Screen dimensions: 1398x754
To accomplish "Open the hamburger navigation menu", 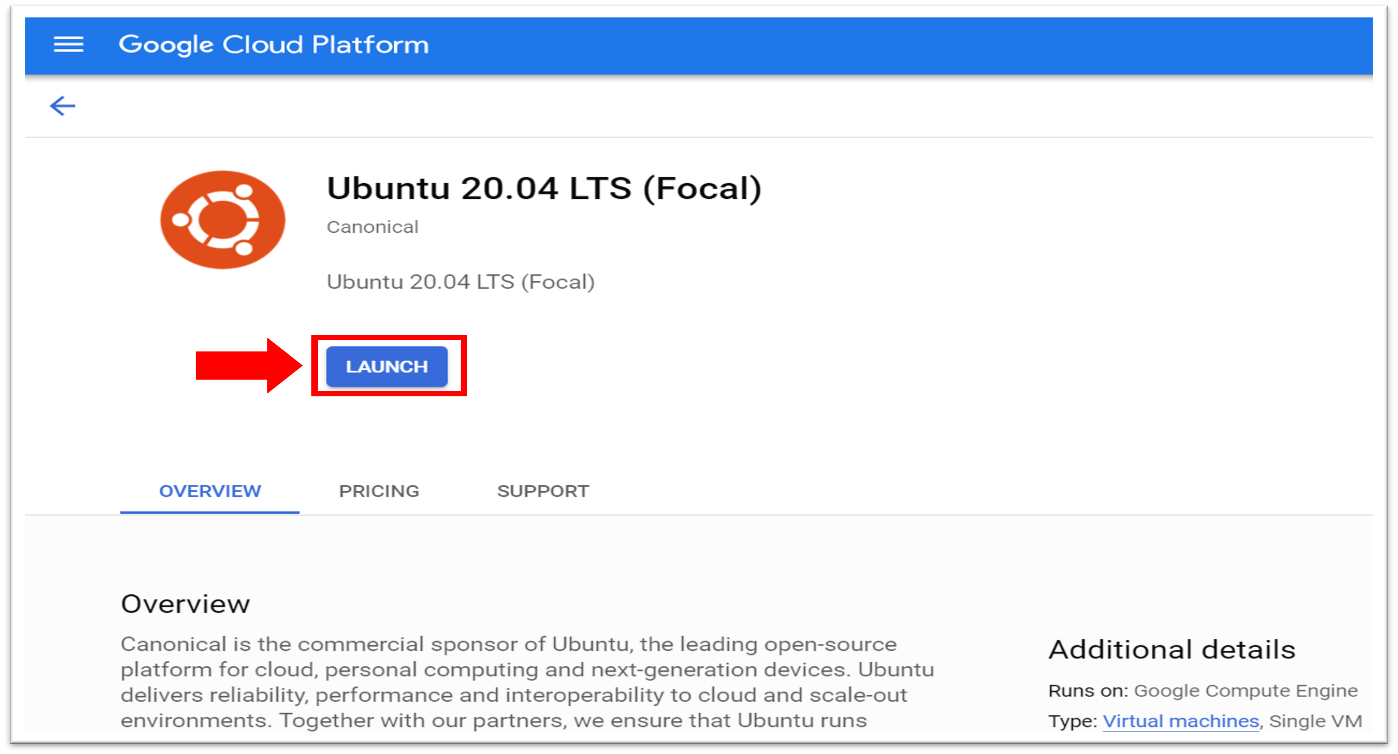I will (69, 45).
